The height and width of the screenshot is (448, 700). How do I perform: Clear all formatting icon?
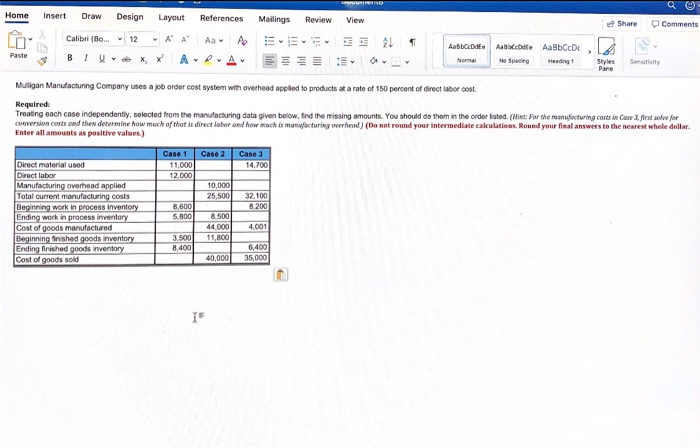[x=242, y=41]
